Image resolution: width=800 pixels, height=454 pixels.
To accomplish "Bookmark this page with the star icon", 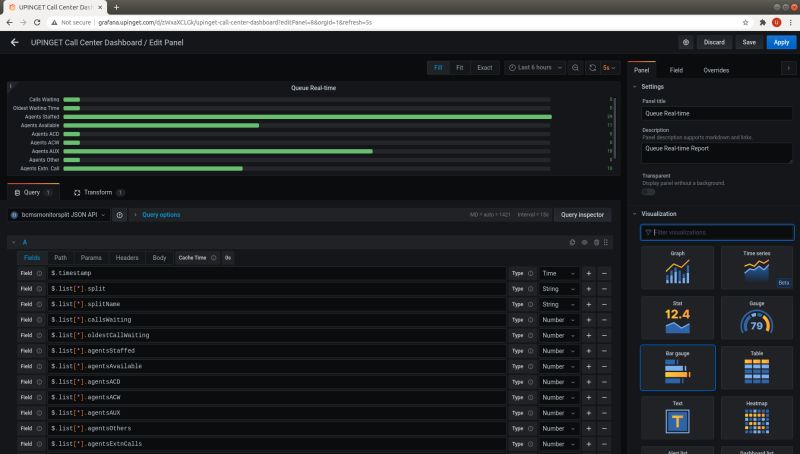I will [x=745, y=22].
